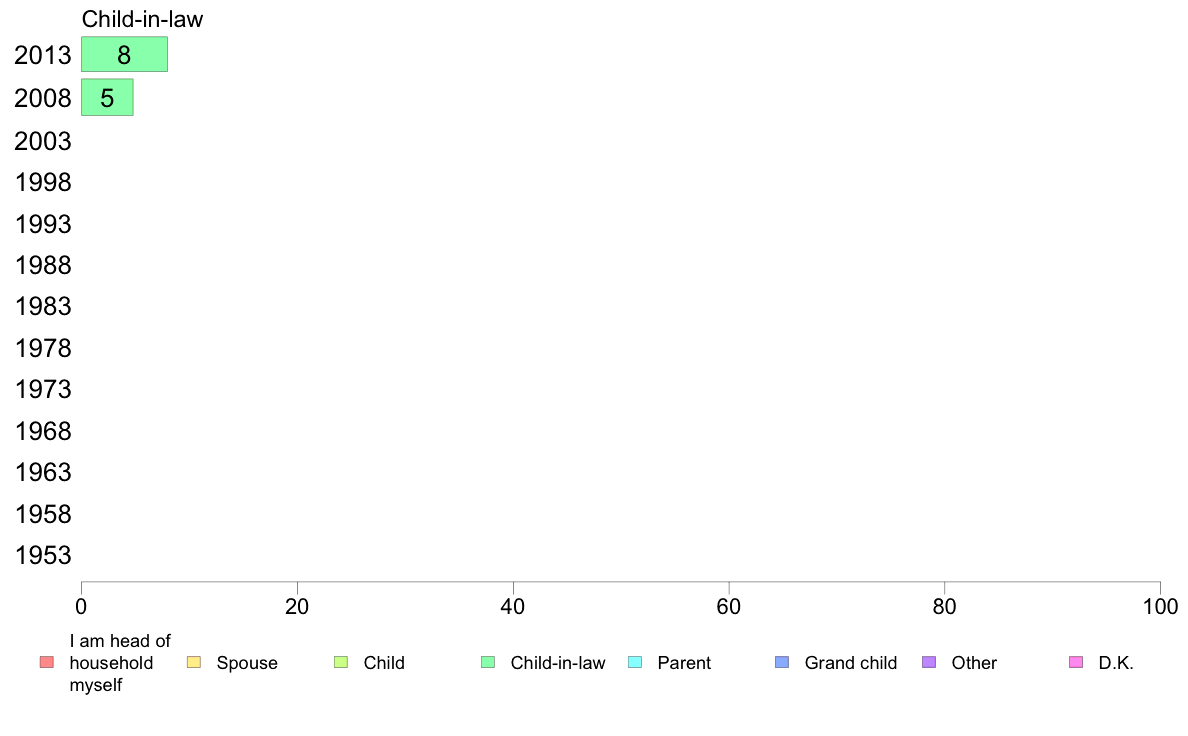This screenshot has width=1188, height=736.
Task: Click the pink D.K. legend swatch
Action: point(1076,662)
